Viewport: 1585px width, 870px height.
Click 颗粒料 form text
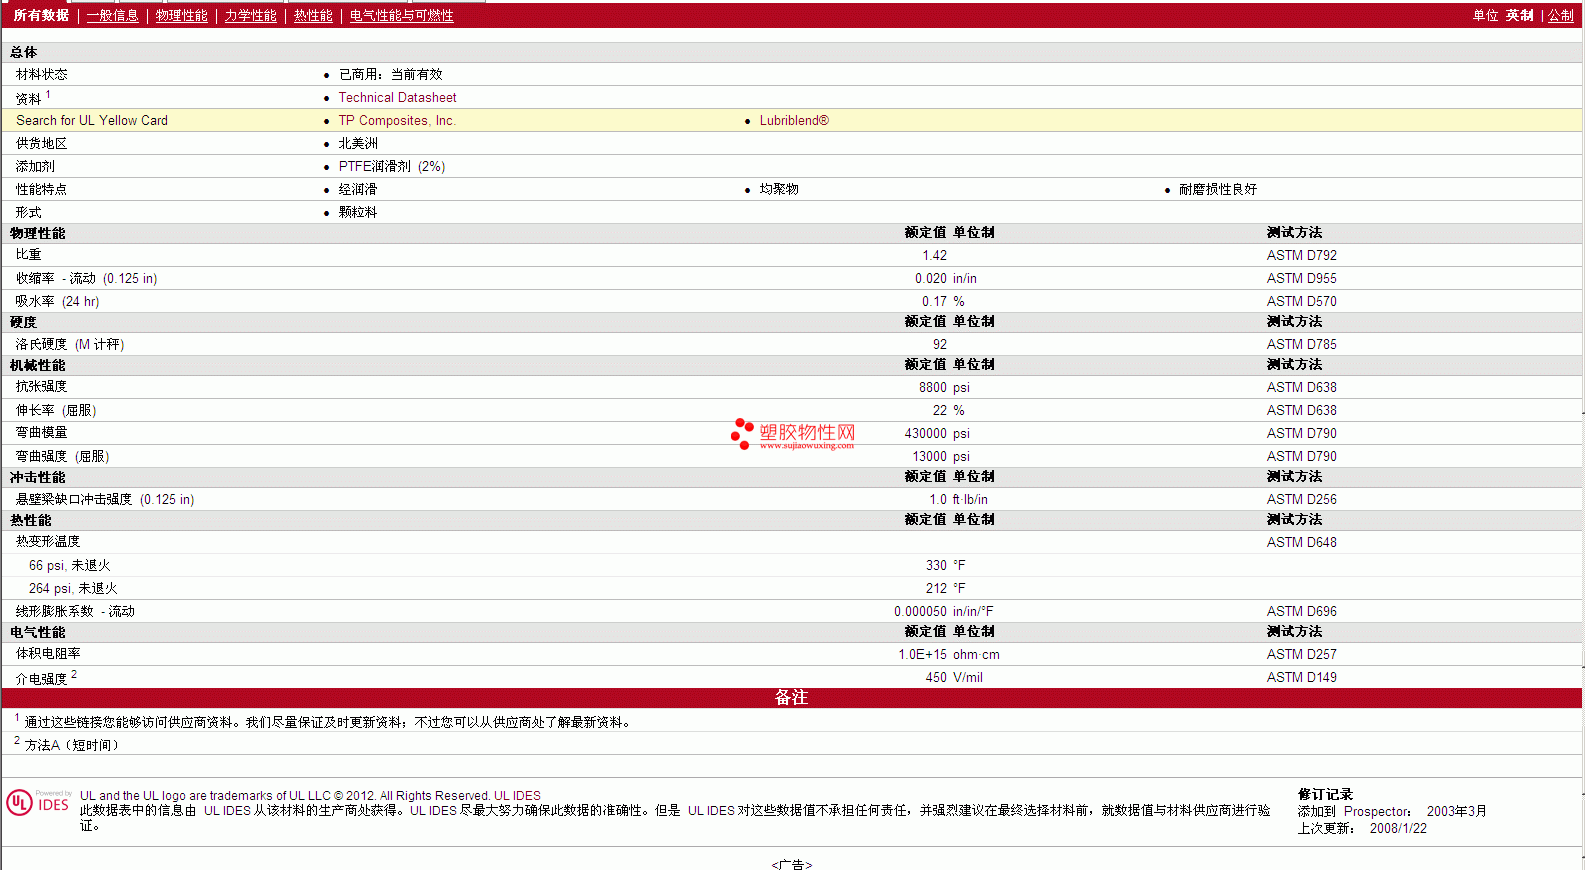(x=358, y=212)
